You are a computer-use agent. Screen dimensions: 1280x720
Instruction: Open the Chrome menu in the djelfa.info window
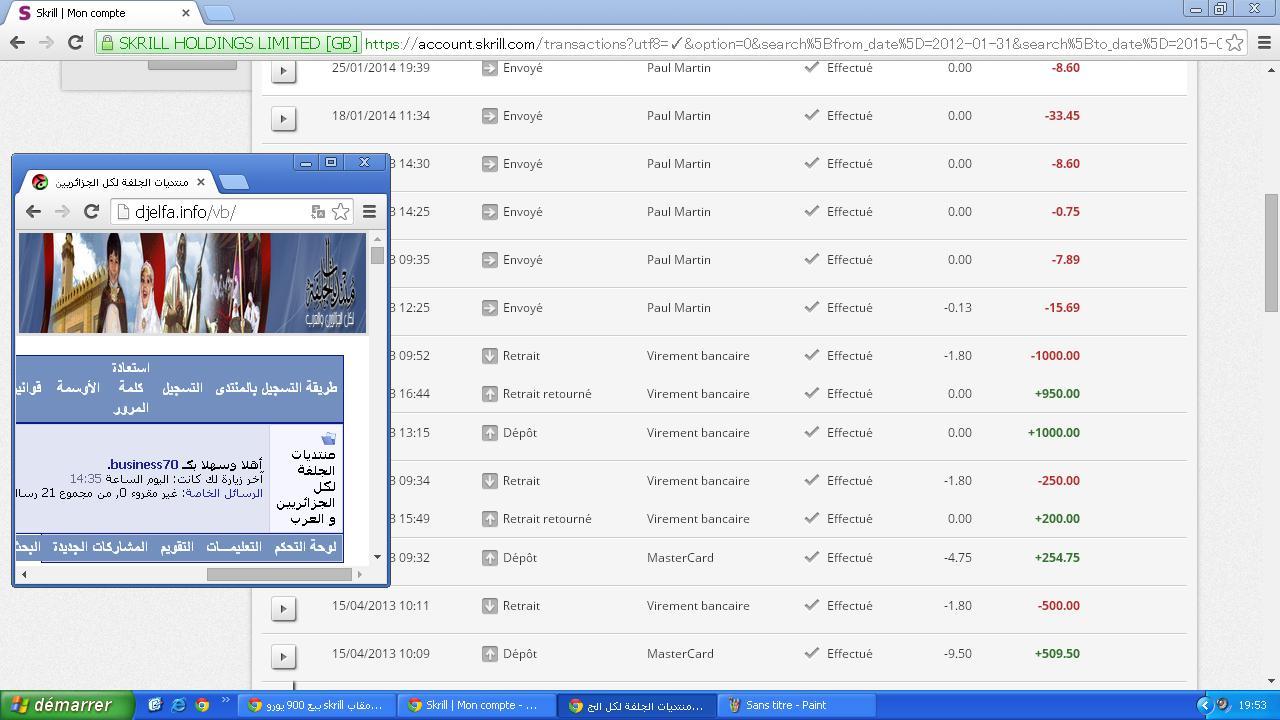[369, 211]
